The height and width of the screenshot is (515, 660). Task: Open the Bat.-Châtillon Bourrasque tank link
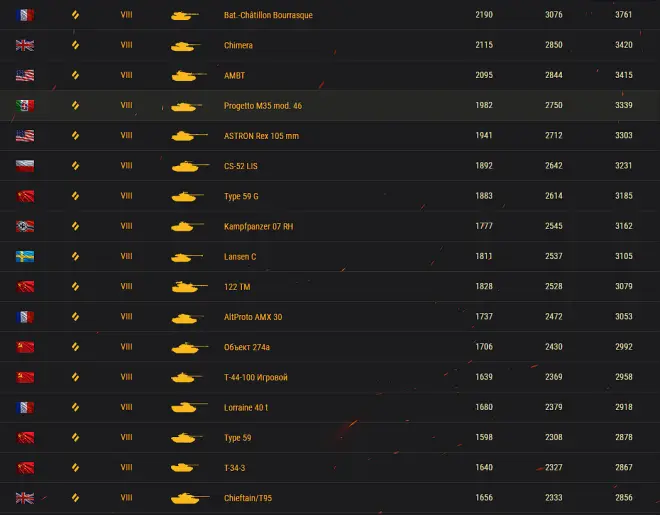(266, 15)
